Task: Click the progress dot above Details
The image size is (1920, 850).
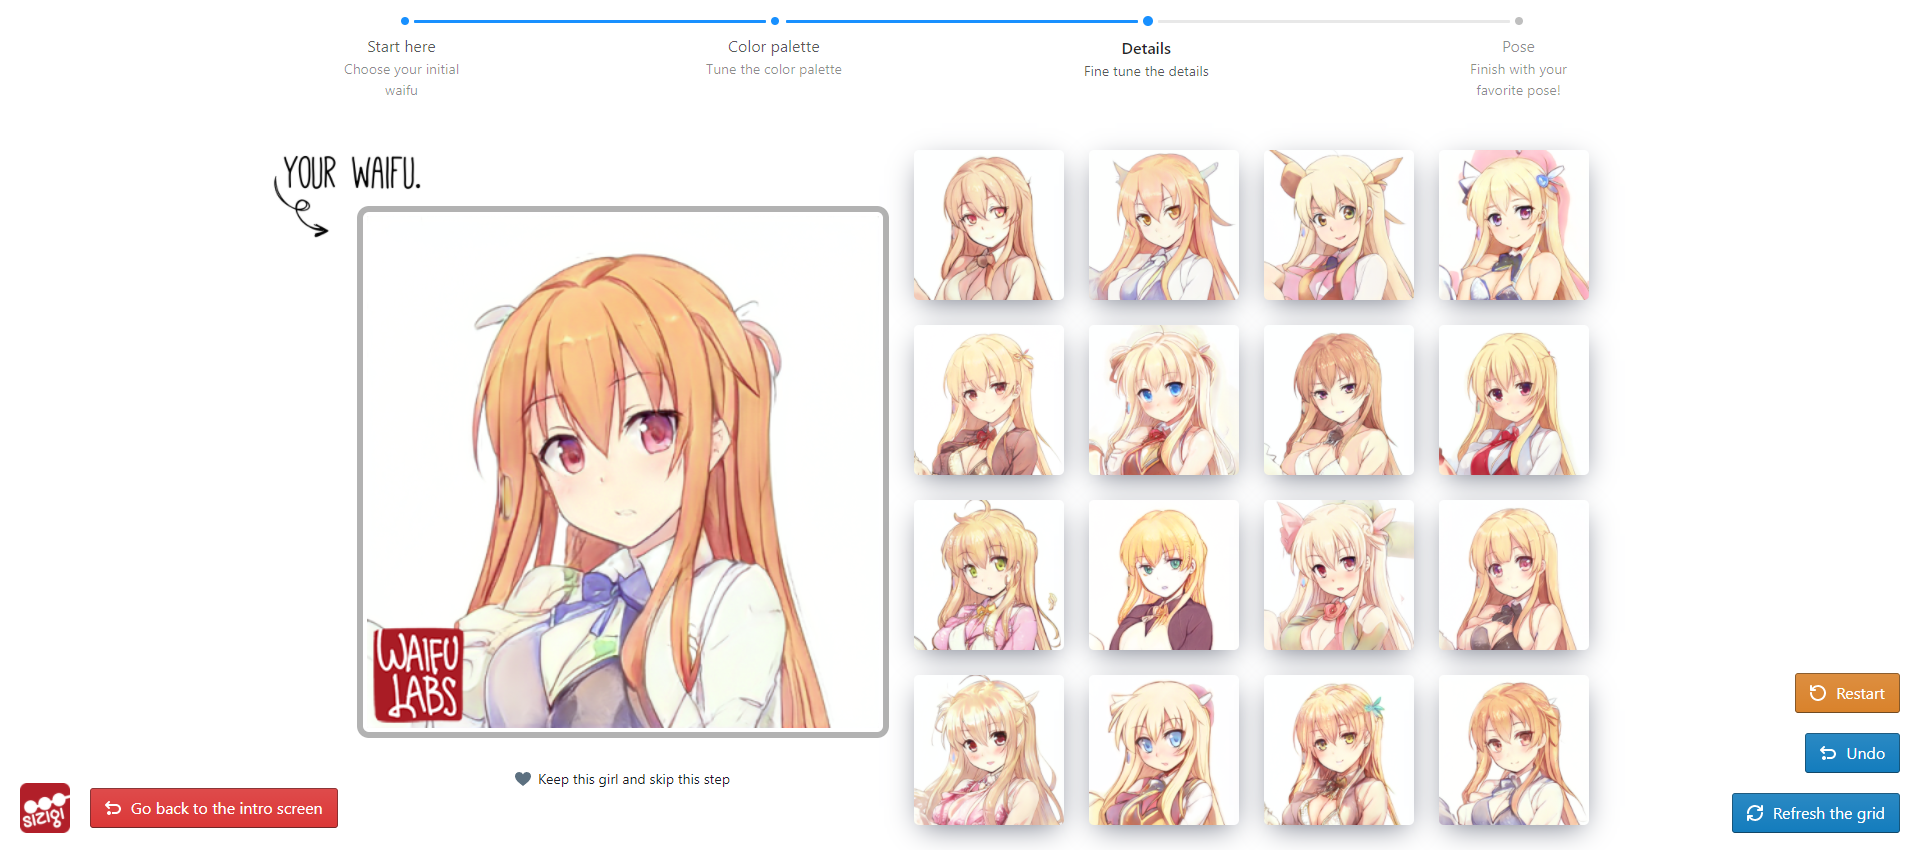Action: coord(1148,21)
